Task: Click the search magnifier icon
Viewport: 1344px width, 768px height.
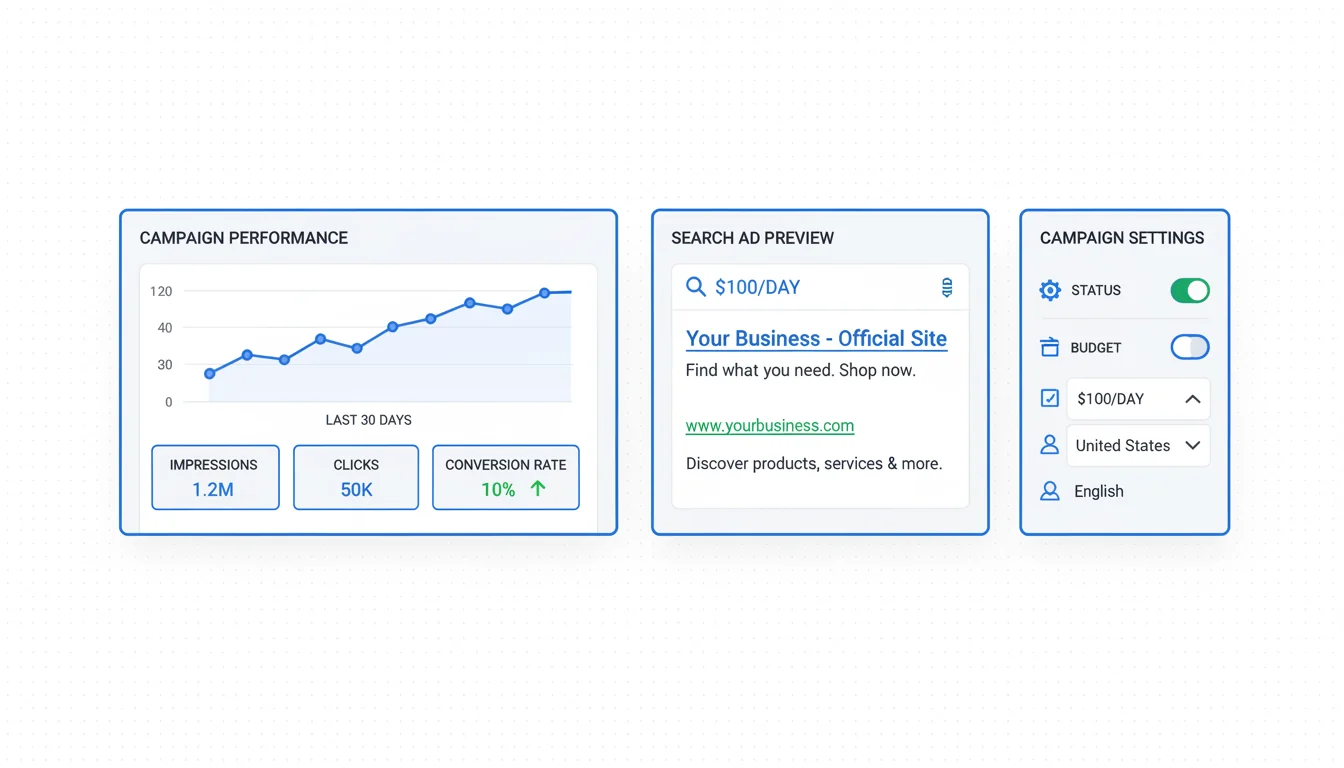Action: pyautogui.click(x=696, y=288)
